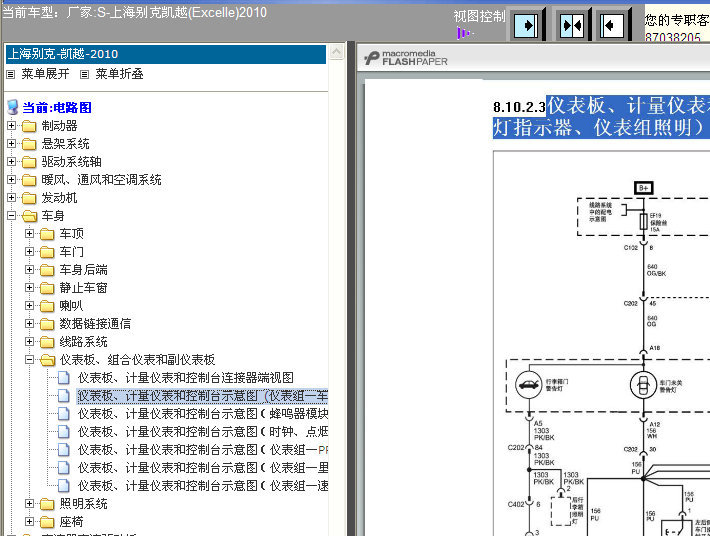Open the 当前:电路图 link
Screen dimensions: 710x536
pos(57,108)
